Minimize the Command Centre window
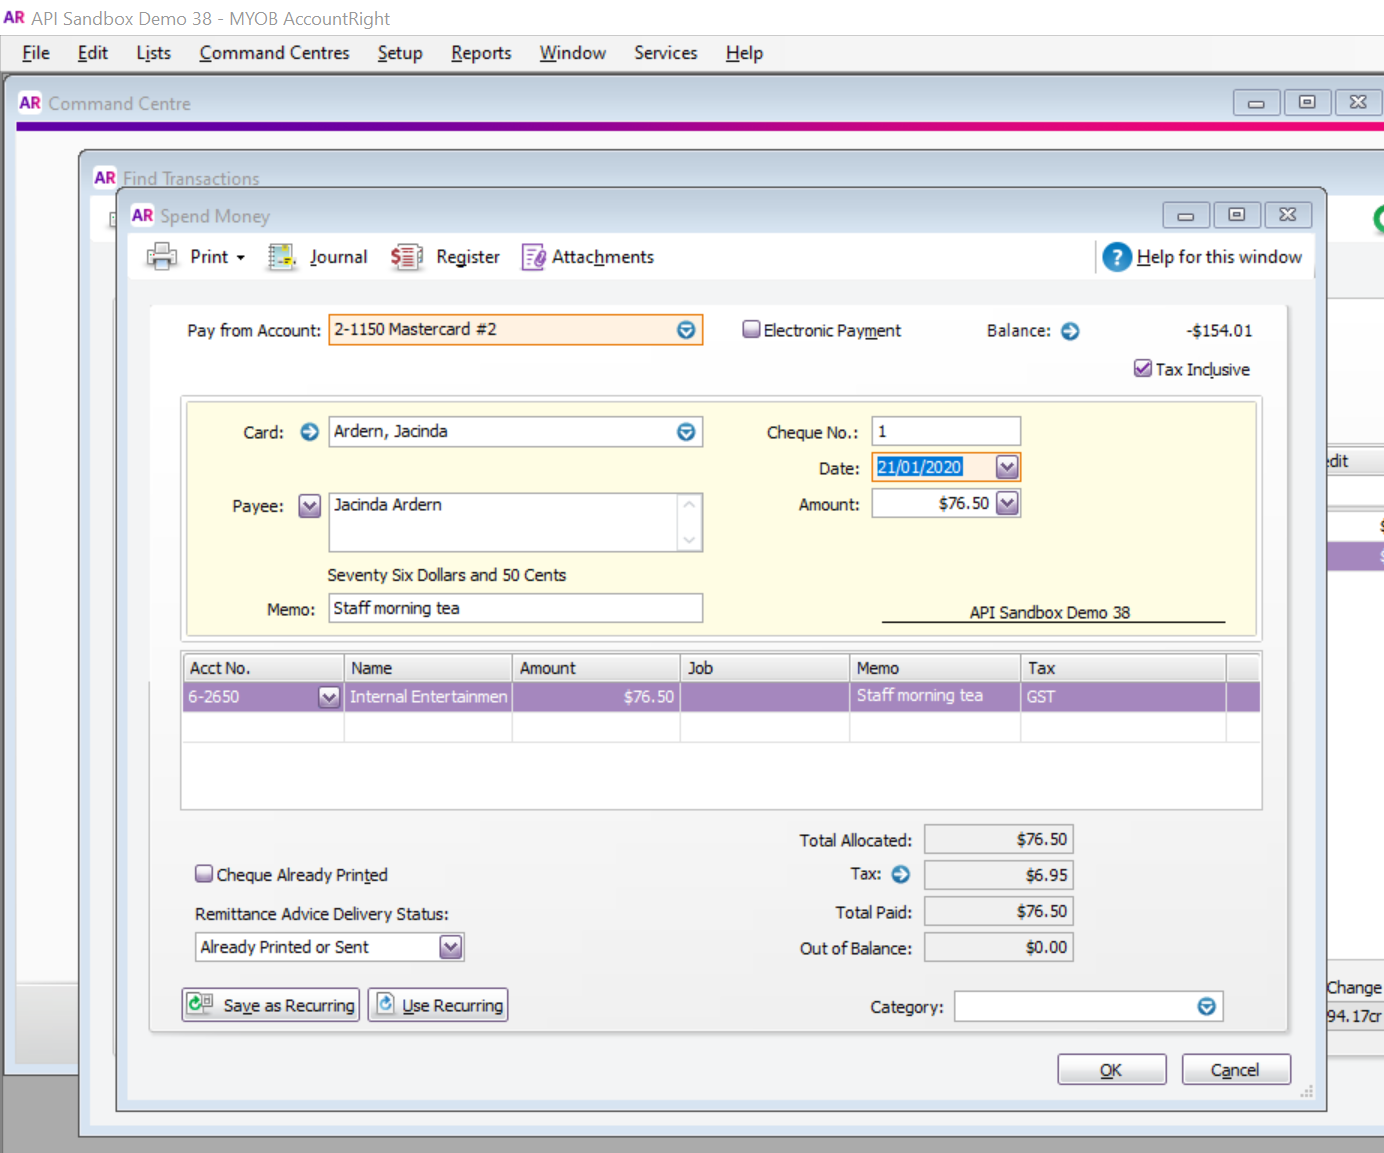Screen dimensions: 1384x1153 1257,102
